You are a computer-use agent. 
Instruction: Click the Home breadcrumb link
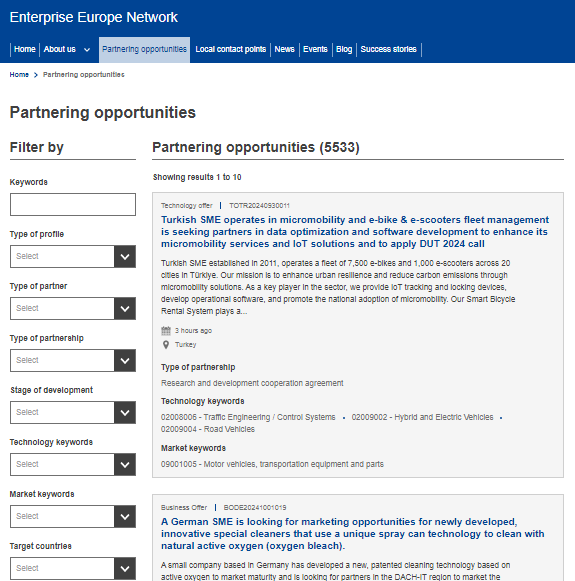tap(19, 74)
